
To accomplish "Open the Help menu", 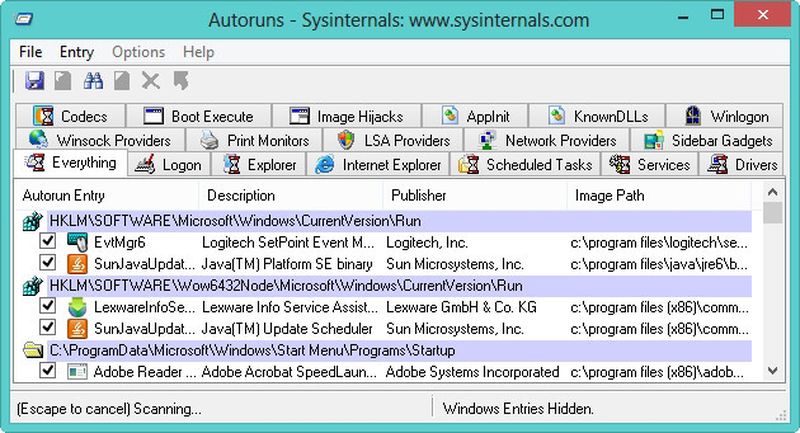I will coord(198,52).
